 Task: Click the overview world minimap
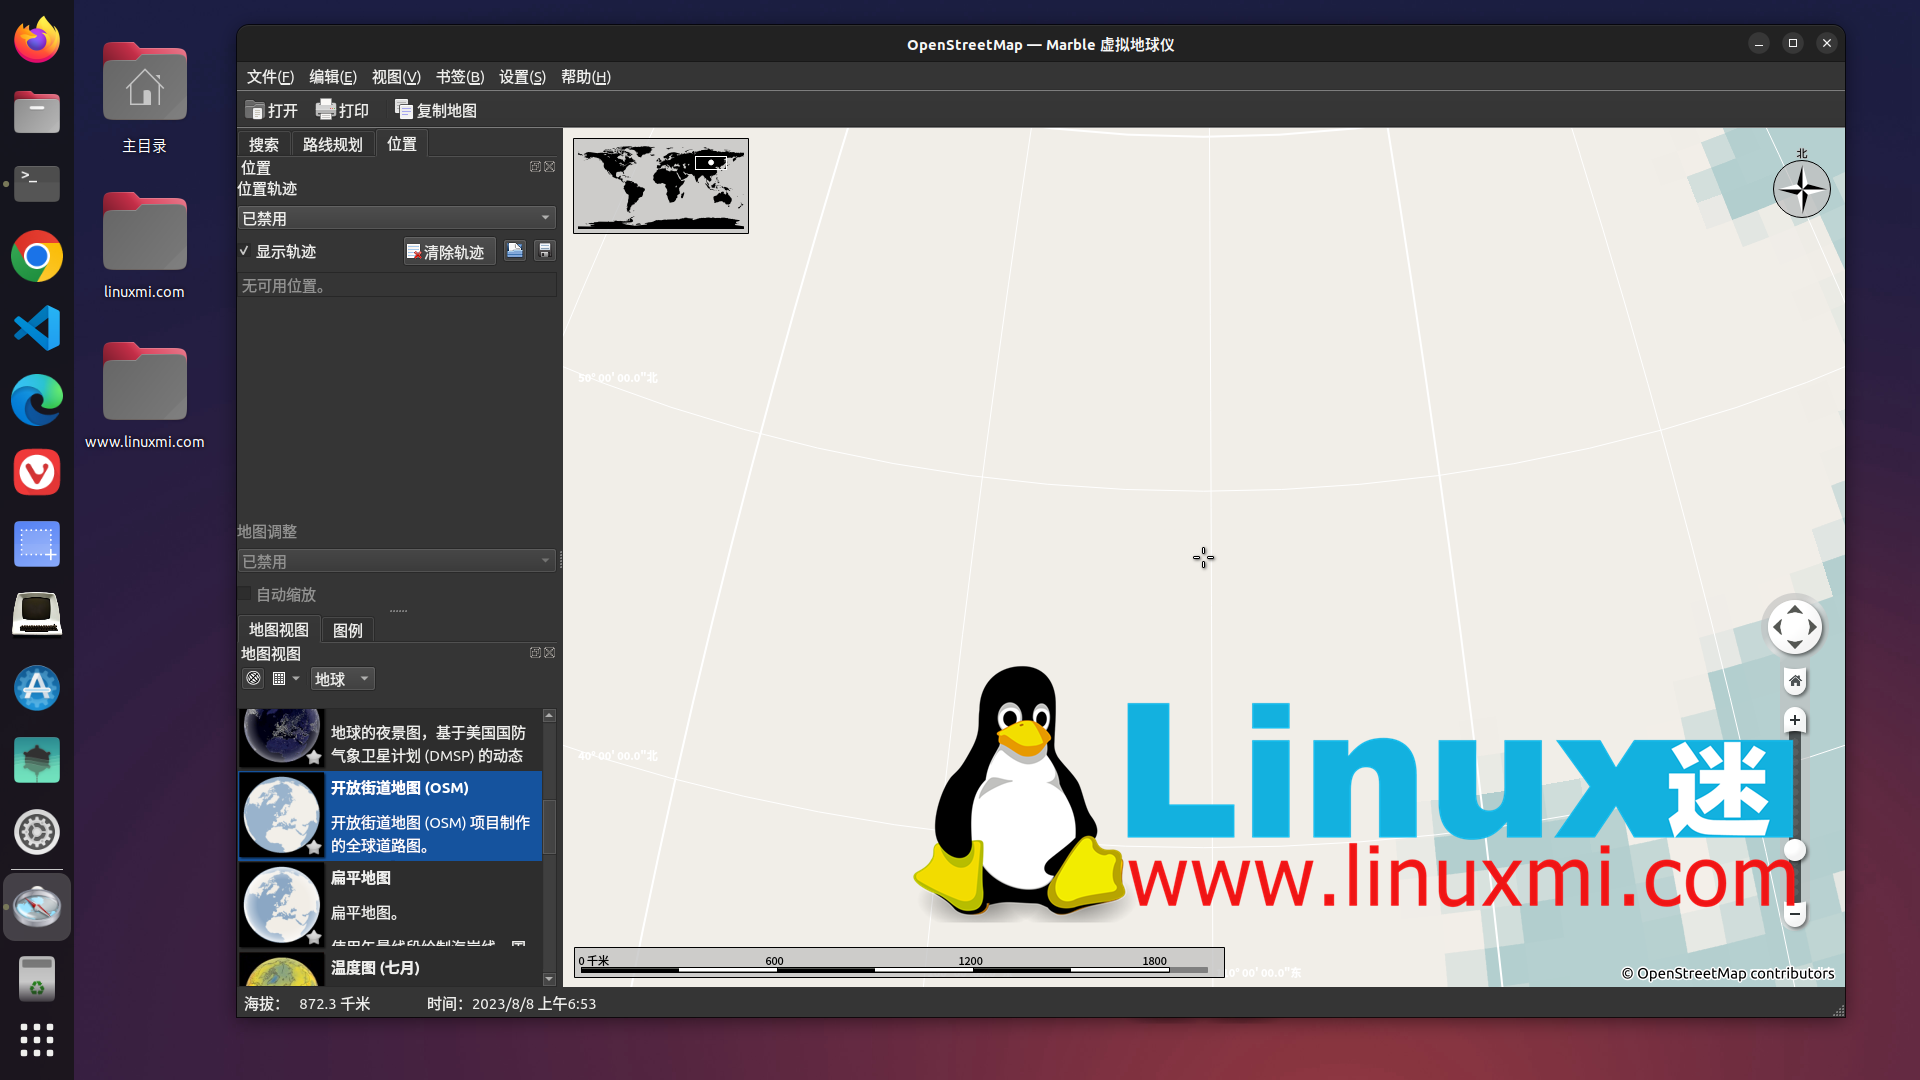[x=661, y=186]
